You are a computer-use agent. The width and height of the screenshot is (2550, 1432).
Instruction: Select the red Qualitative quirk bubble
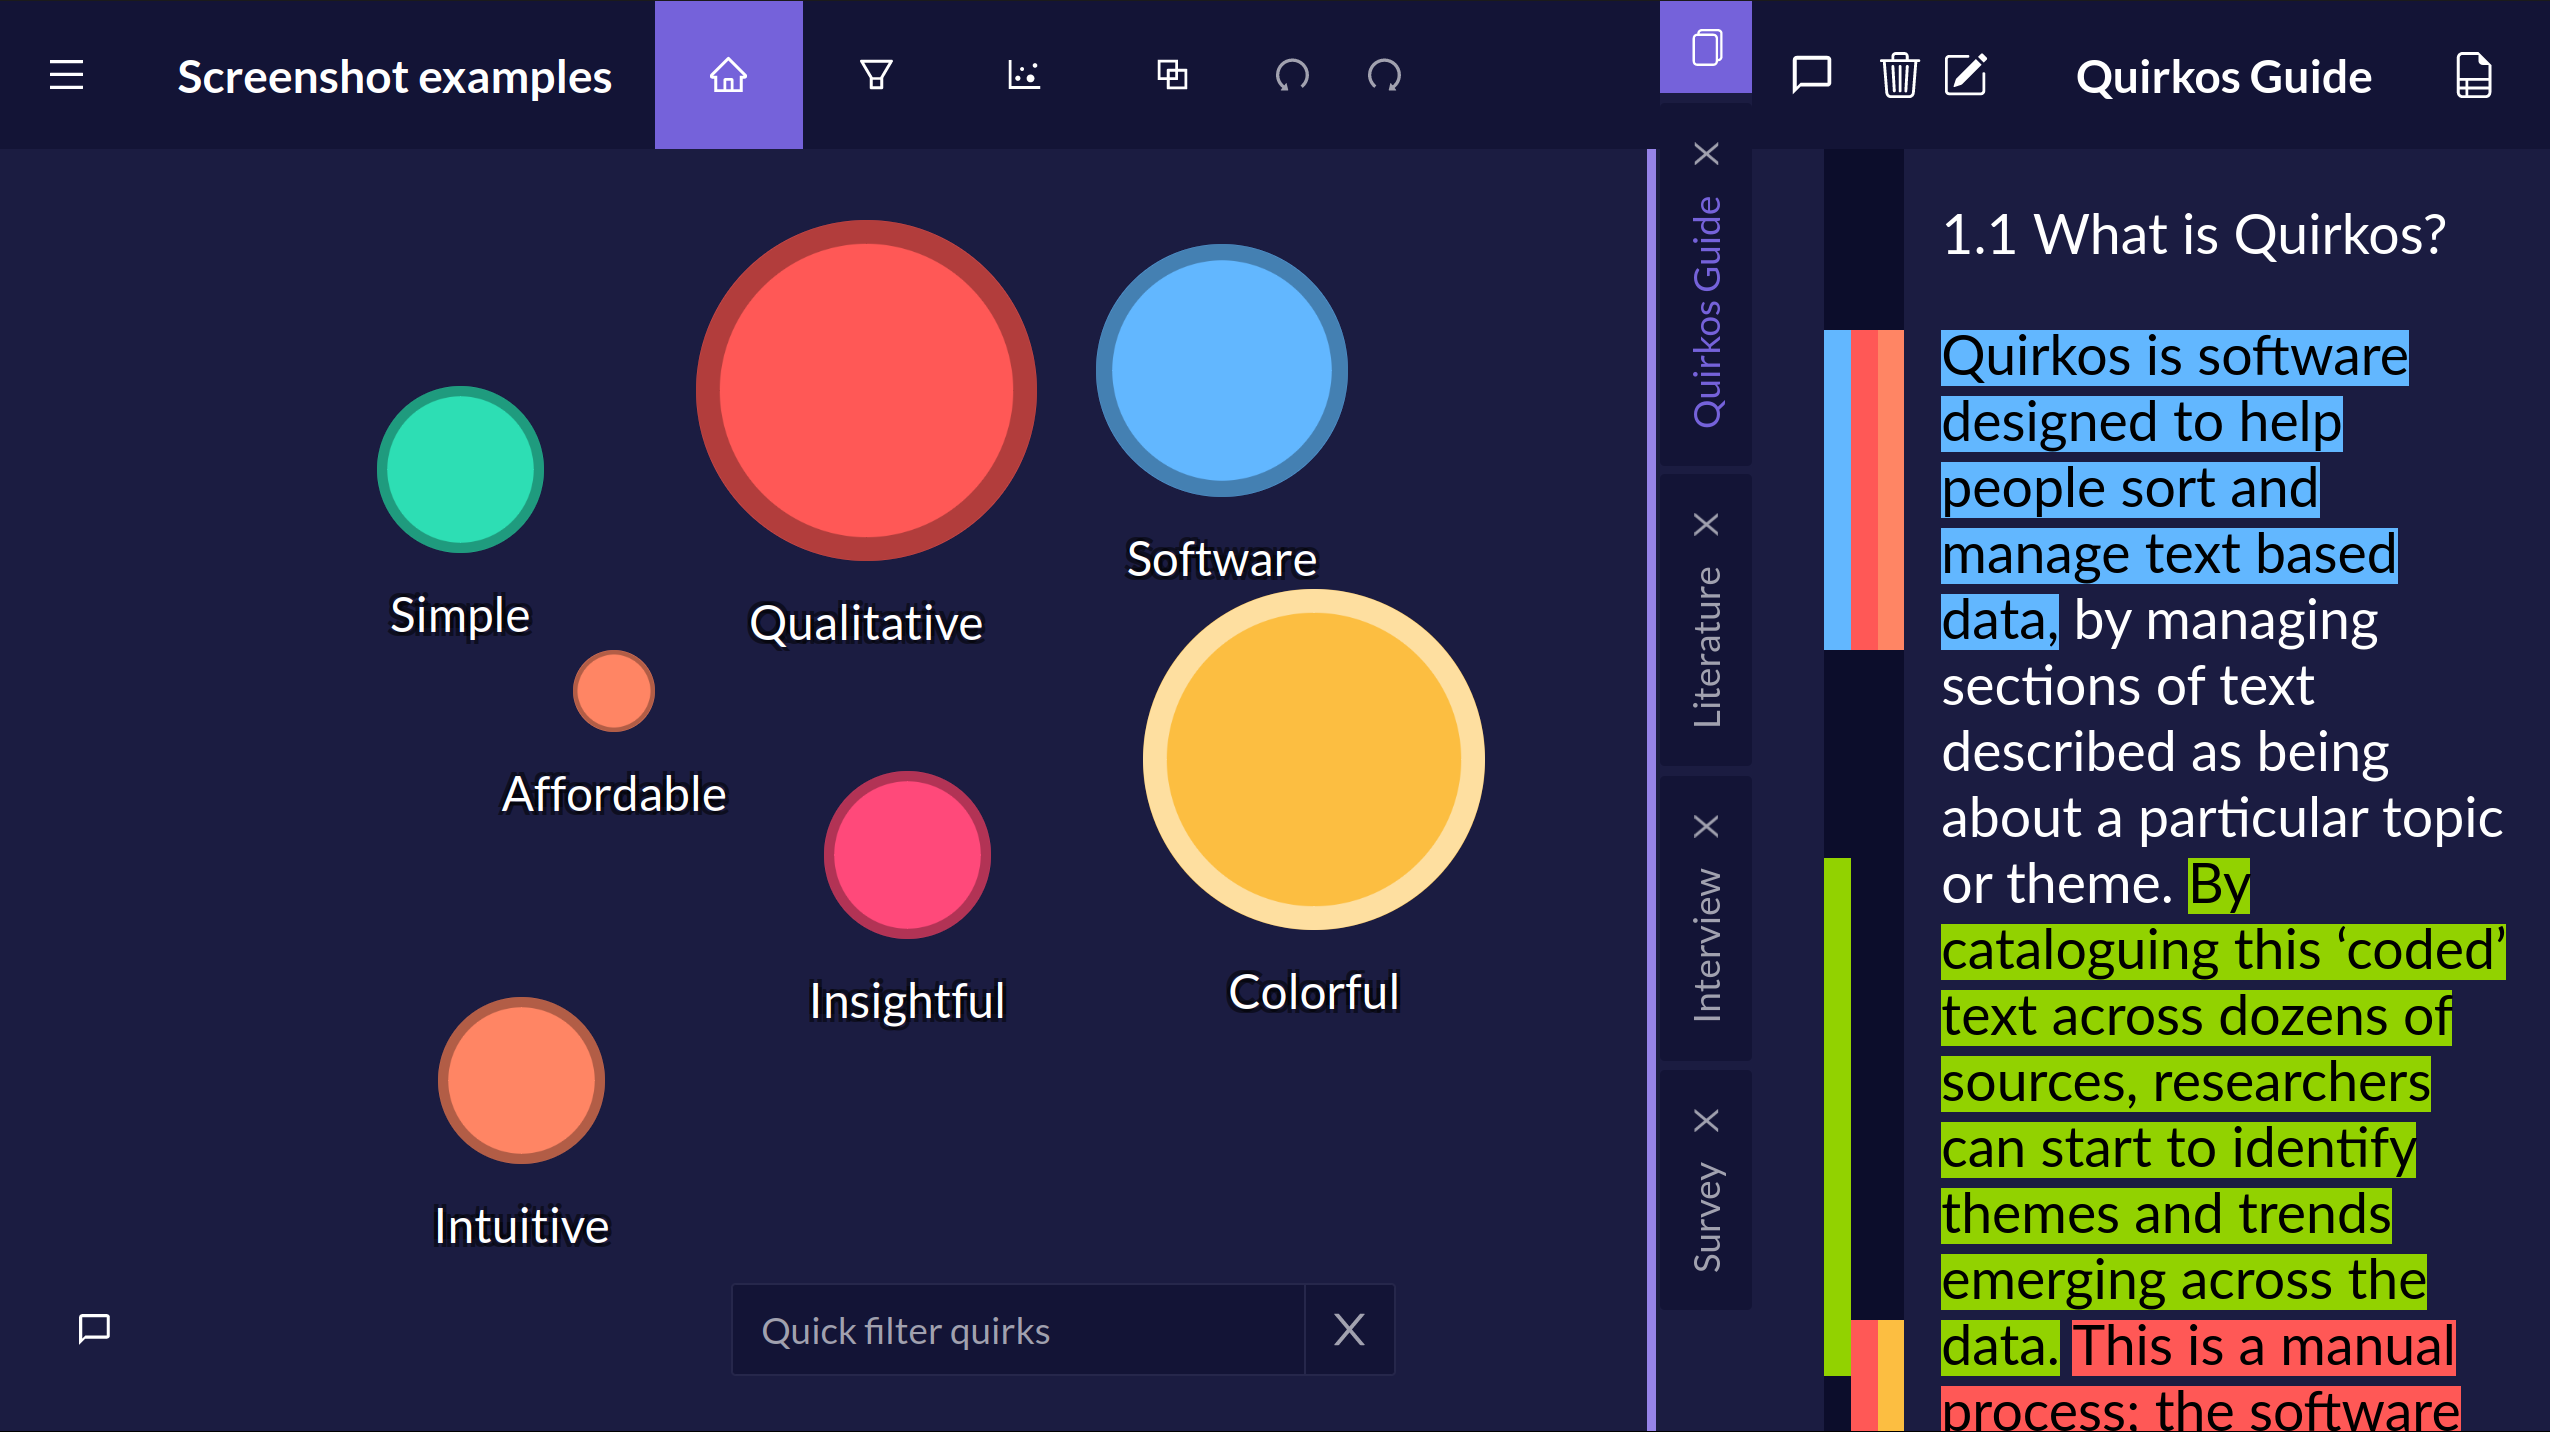[866, 390]
